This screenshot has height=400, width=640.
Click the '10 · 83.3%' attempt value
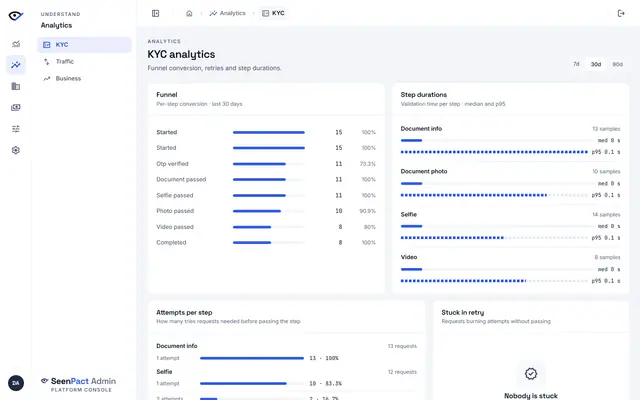pyautogui.click(x=325, y=384)
